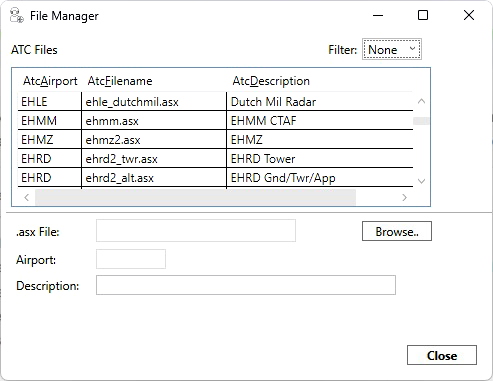Click the horizontal scrollbar thumb
Viewport: 493px width, 381px height.
(x=195, y=197)
